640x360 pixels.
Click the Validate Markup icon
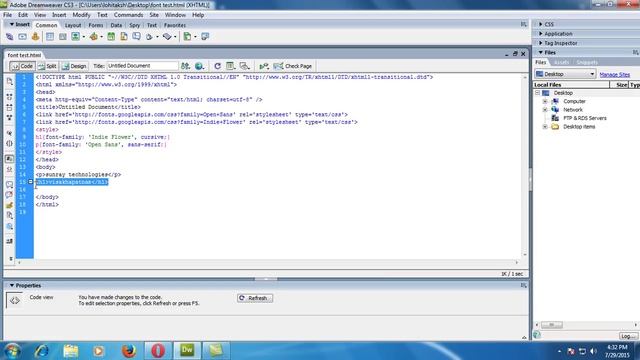(264, 66)
